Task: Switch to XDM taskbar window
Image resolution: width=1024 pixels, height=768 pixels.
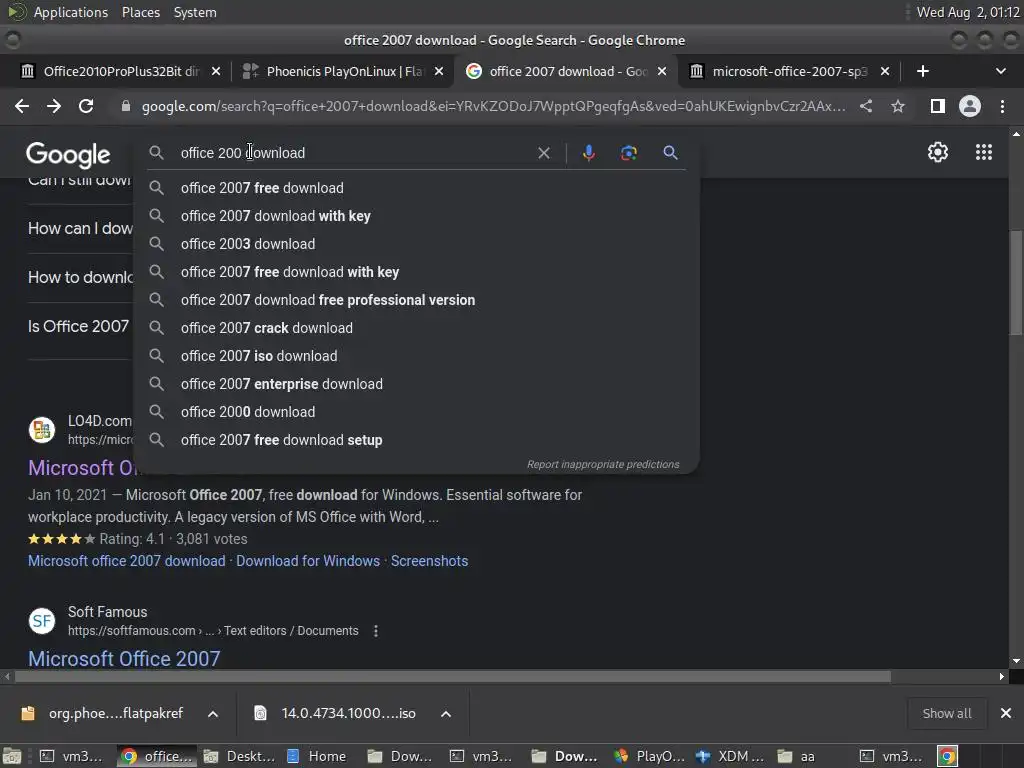Action: coord(730,756)
